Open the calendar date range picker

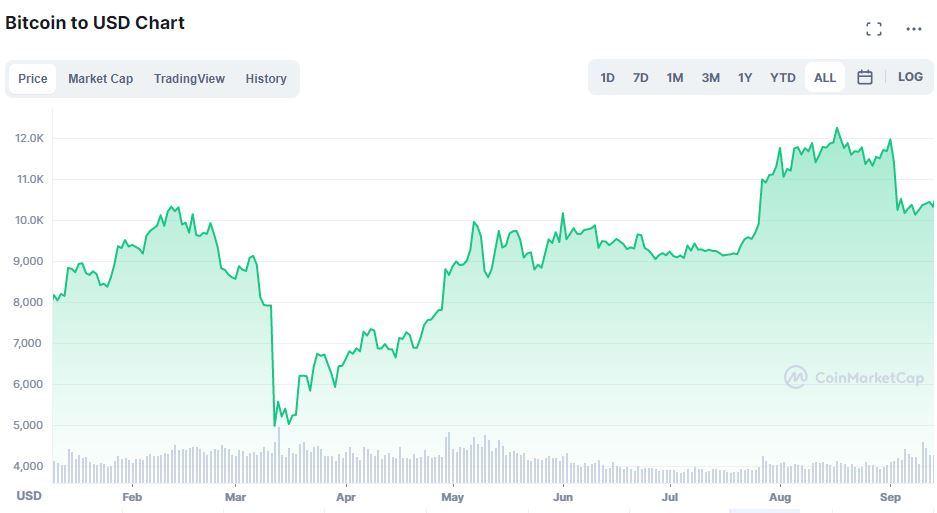coord(865,77)
